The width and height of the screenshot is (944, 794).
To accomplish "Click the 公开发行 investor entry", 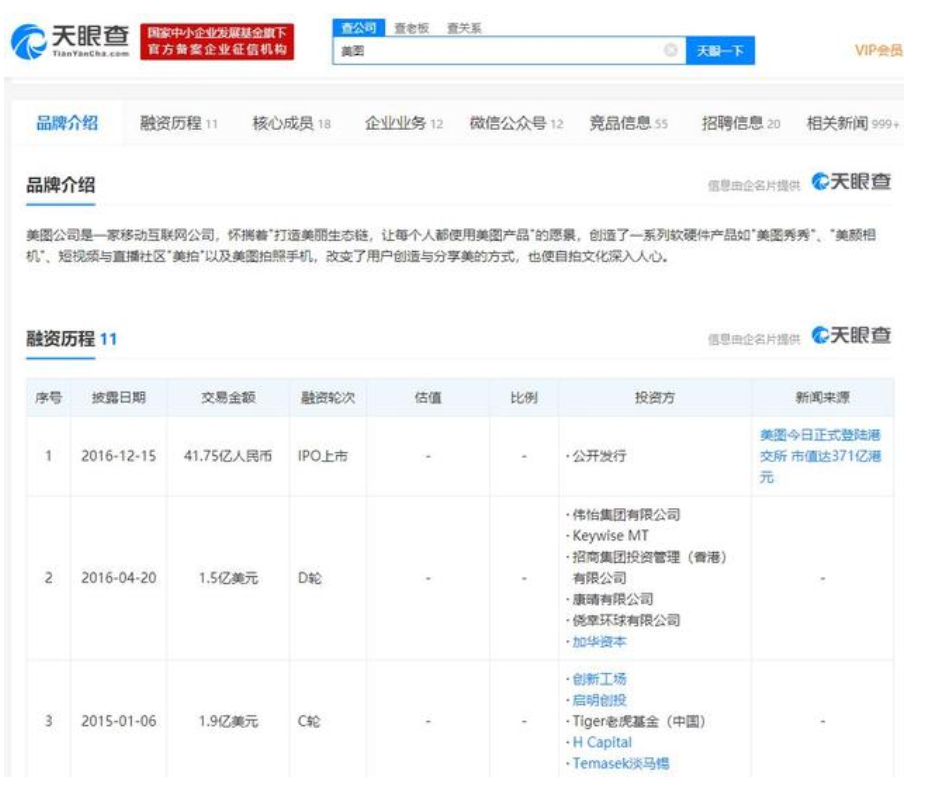I will click(x=599, y=456).
